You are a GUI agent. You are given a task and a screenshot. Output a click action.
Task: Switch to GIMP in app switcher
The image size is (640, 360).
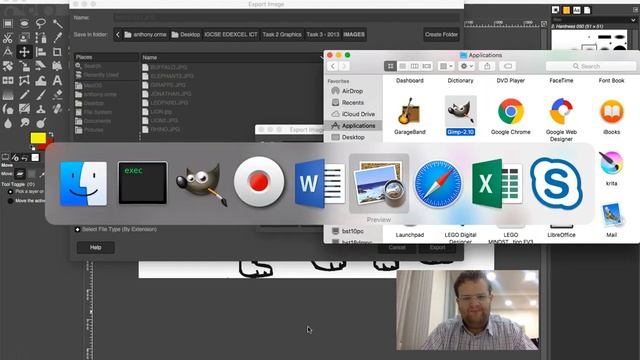[x=201, y=183]
